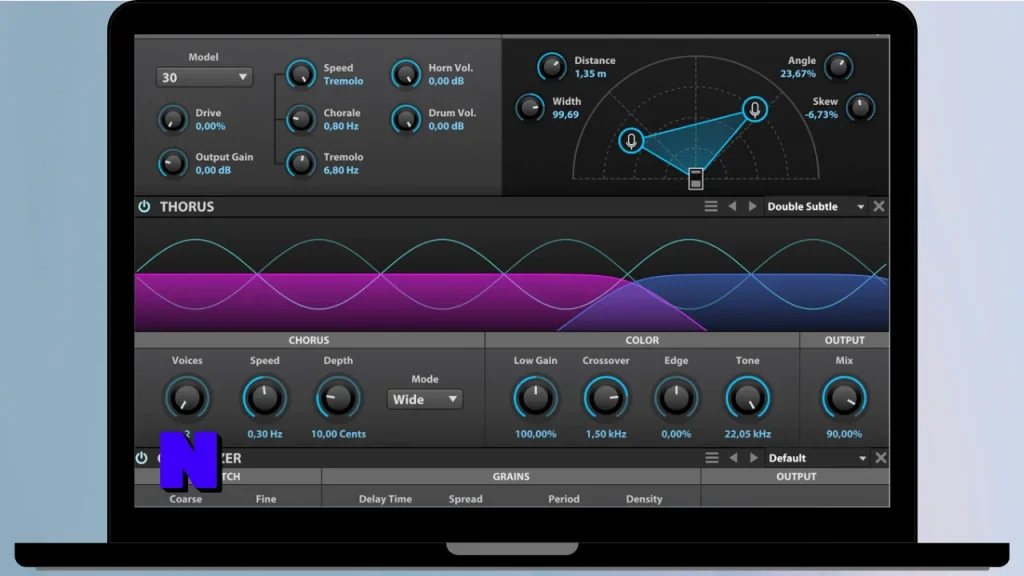Click the Crossover knob
This screenshot has height=576, width=1024.
click(x=605, y=398)
